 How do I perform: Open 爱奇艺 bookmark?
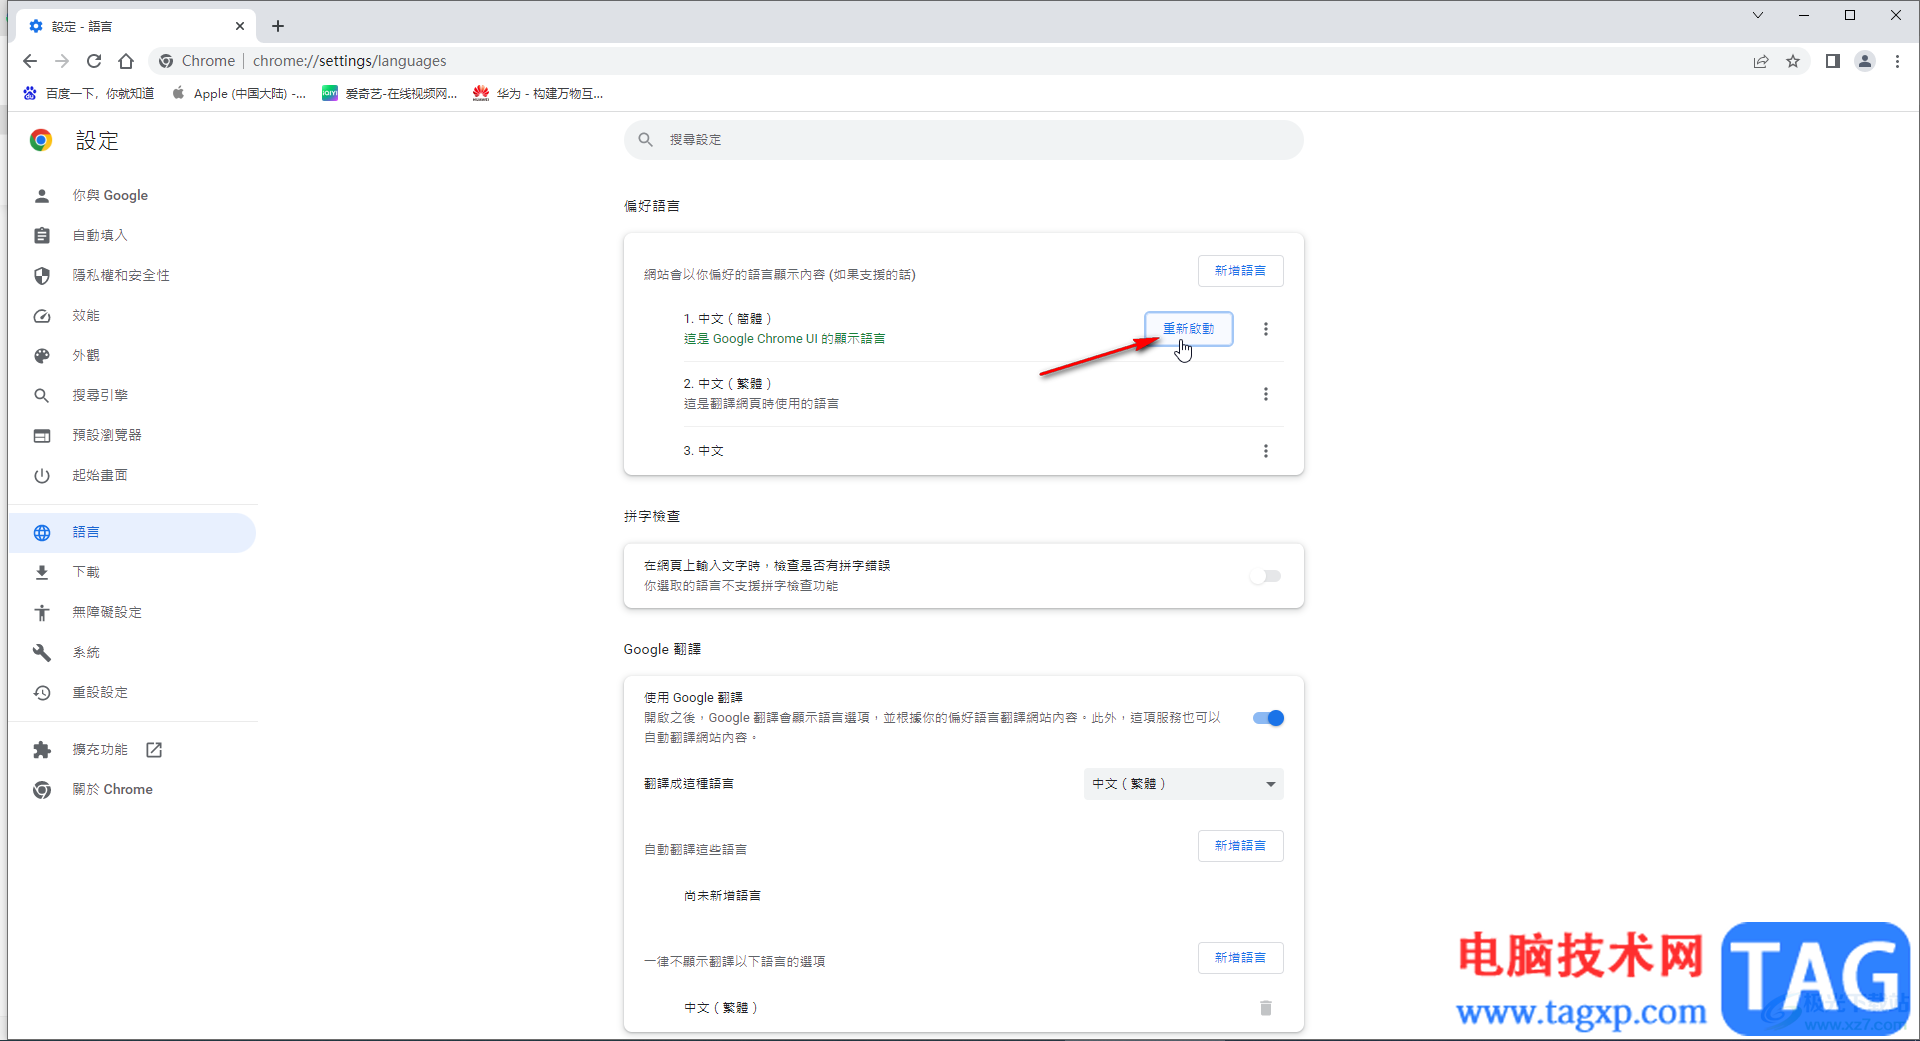pyautogui.click(x=389, y=94)
